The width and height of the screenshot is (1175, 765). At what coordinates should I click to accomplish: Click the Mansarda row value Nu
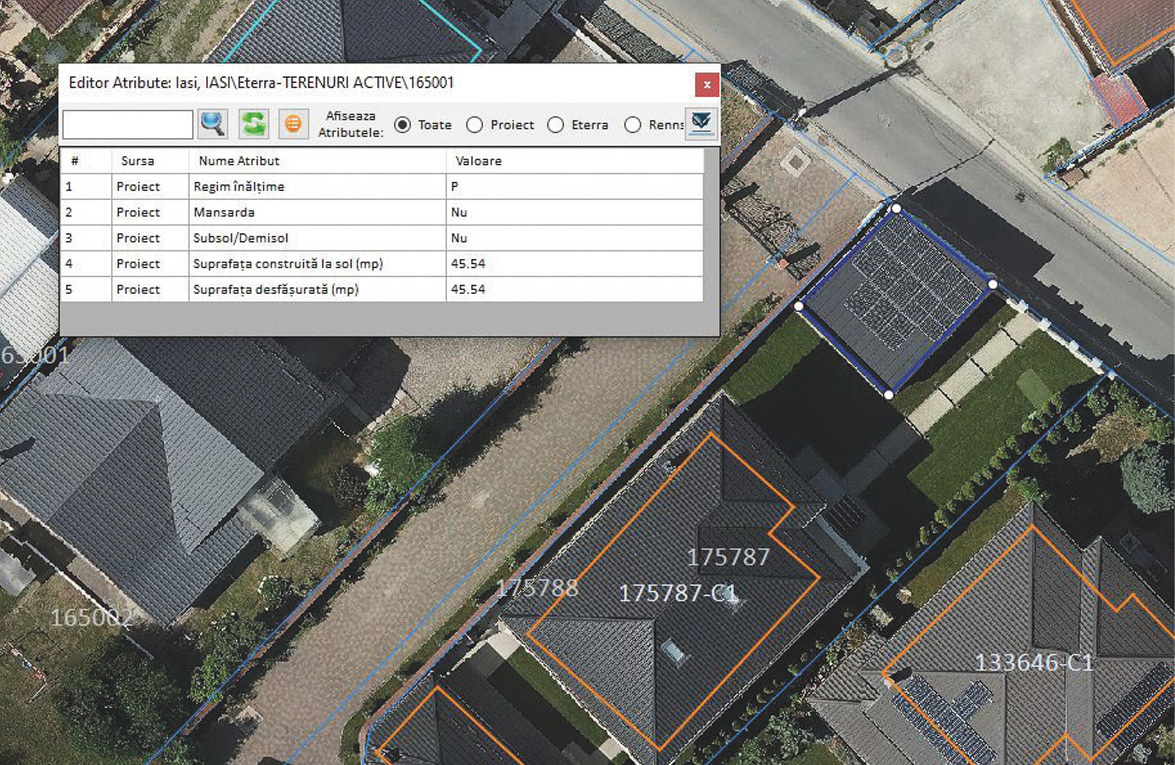coord(574,212)
